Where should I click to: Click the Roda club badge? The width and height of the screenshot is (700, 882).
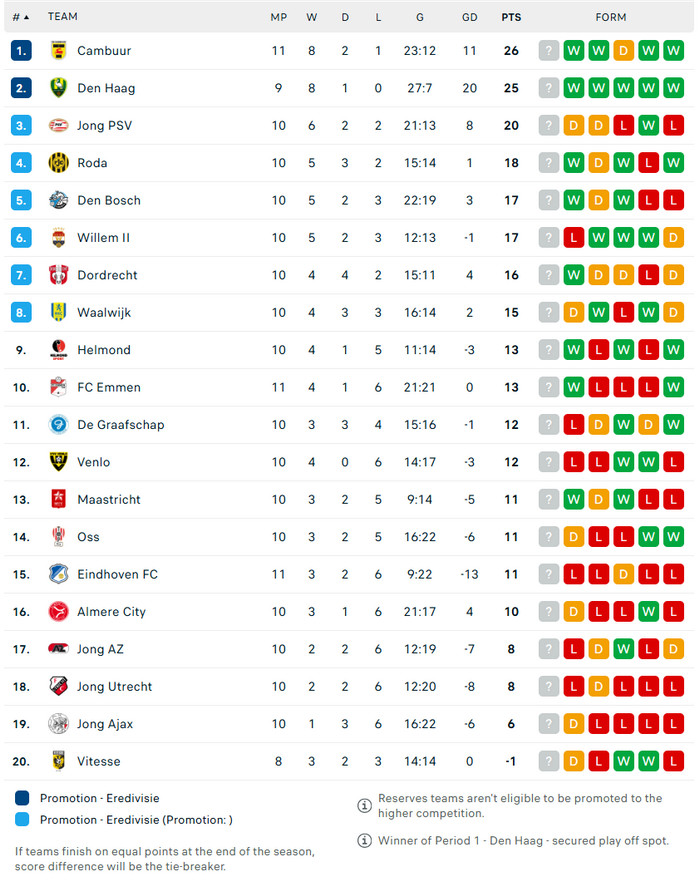tap(58, 163)
